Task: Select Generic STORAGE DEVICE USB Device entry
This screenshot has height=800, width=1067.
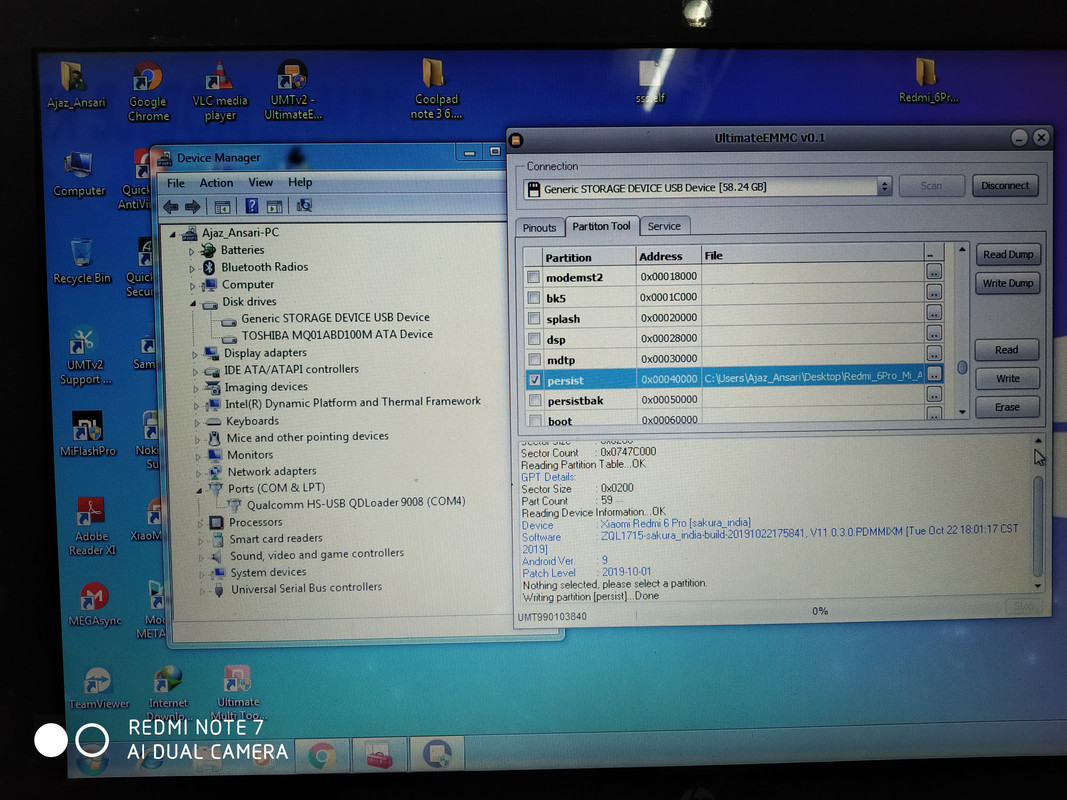Action: 335,318
